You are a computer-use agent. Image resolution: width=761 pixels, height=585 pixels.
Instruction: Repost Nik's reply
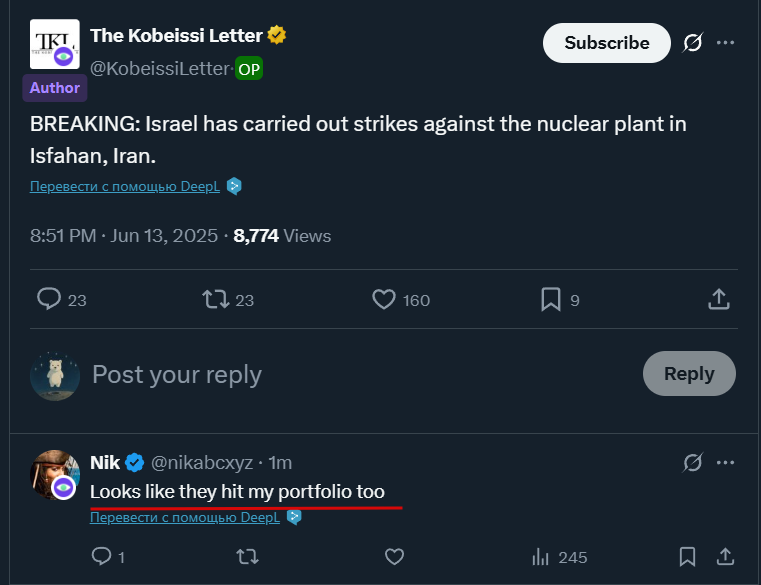click(248, 556)
